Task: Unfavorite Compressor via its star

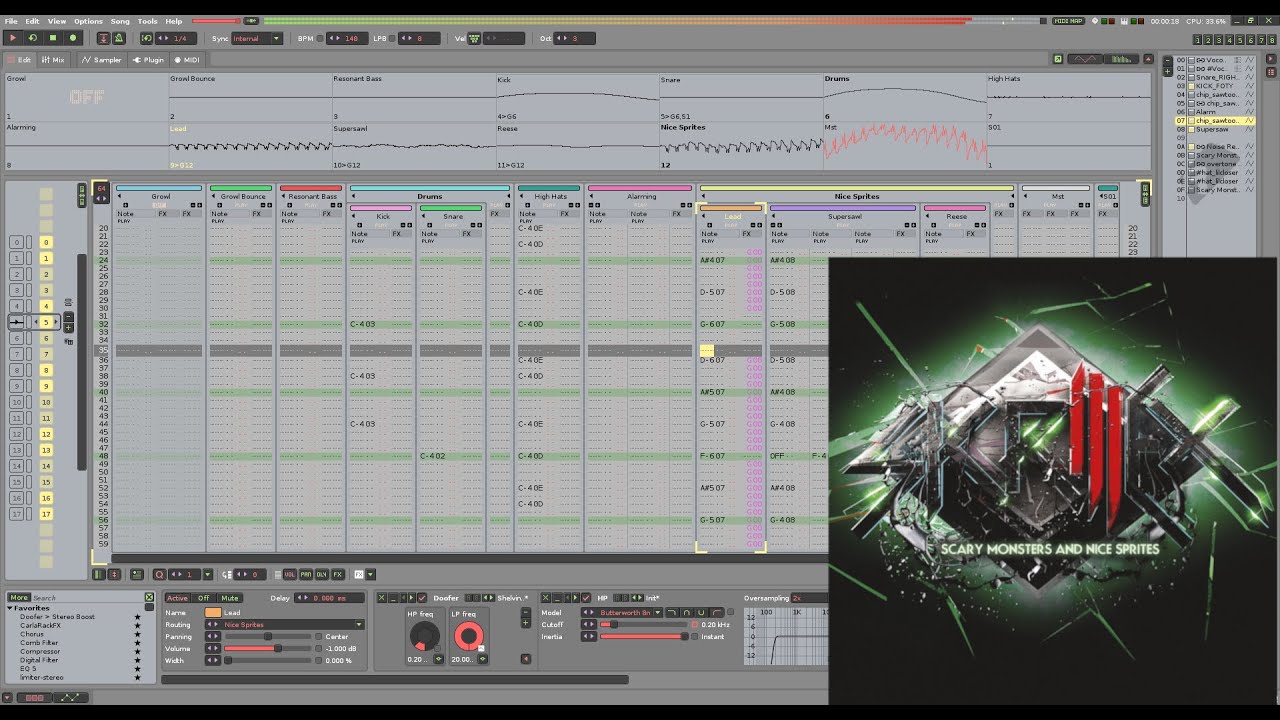Action: (x=138, y=651)
